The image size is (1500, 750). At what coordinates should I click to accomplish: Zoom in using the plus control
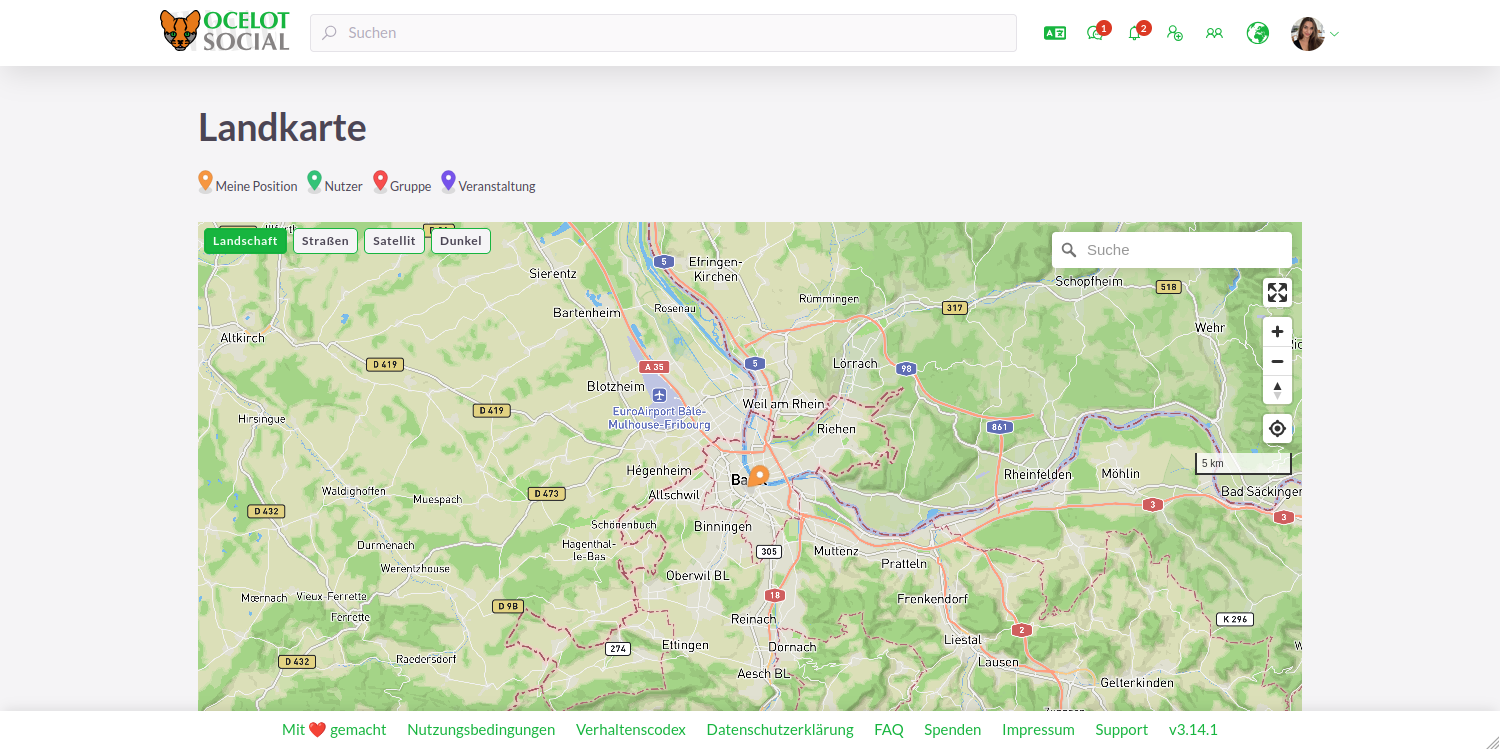(1277, 331)
